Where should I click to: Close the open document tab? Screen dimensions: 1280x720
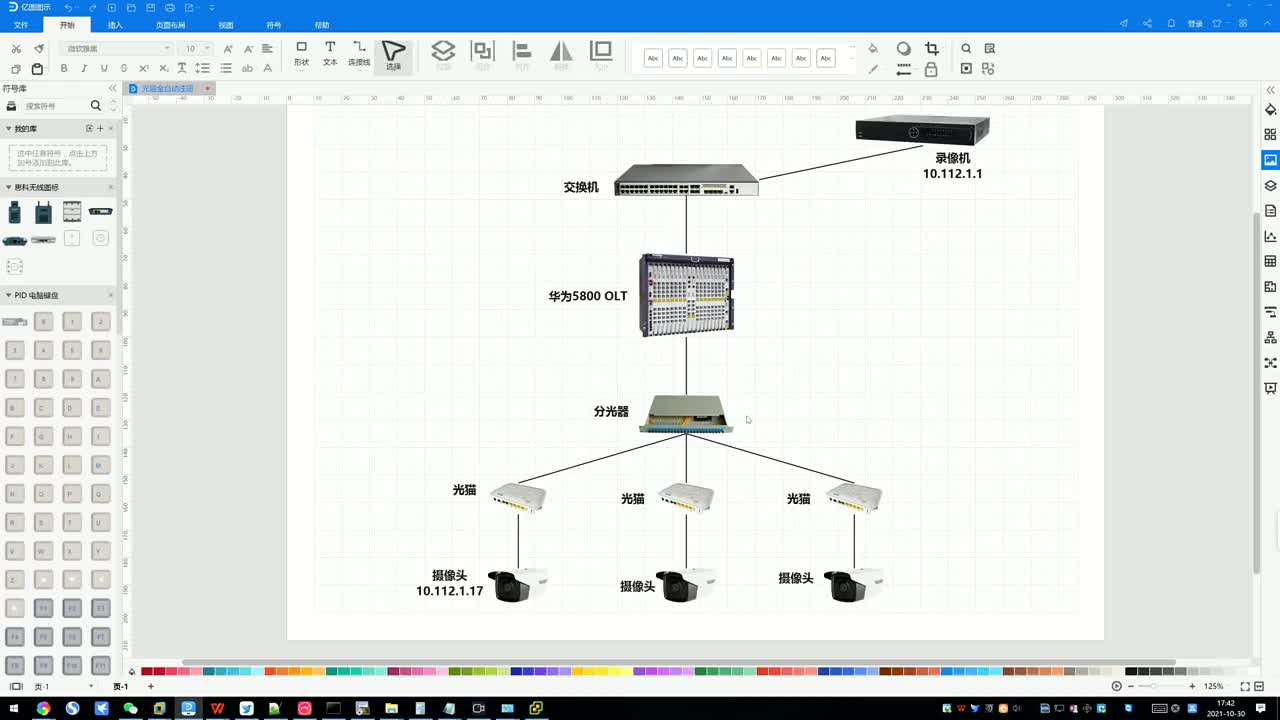(208, 88)
